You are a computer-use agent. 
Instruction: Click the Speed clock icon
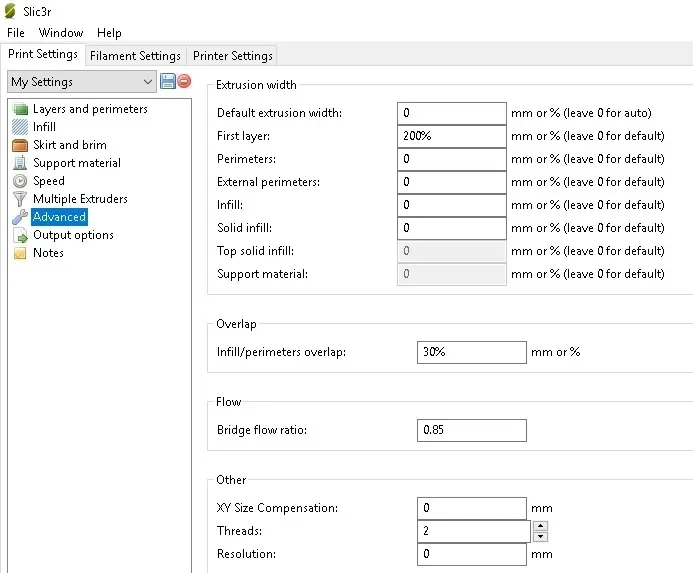[x=20, y=181]
